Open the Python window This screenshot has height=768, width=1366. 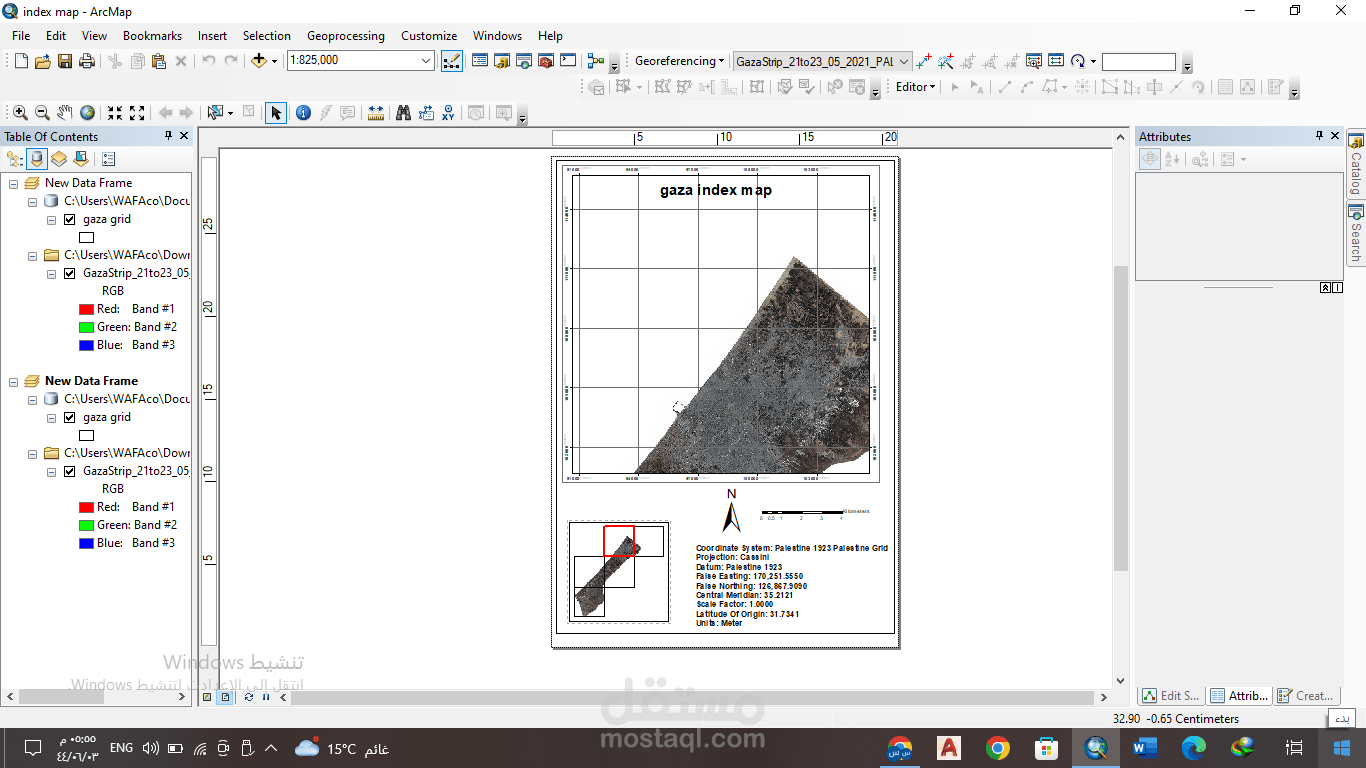(x=568, y=61)
